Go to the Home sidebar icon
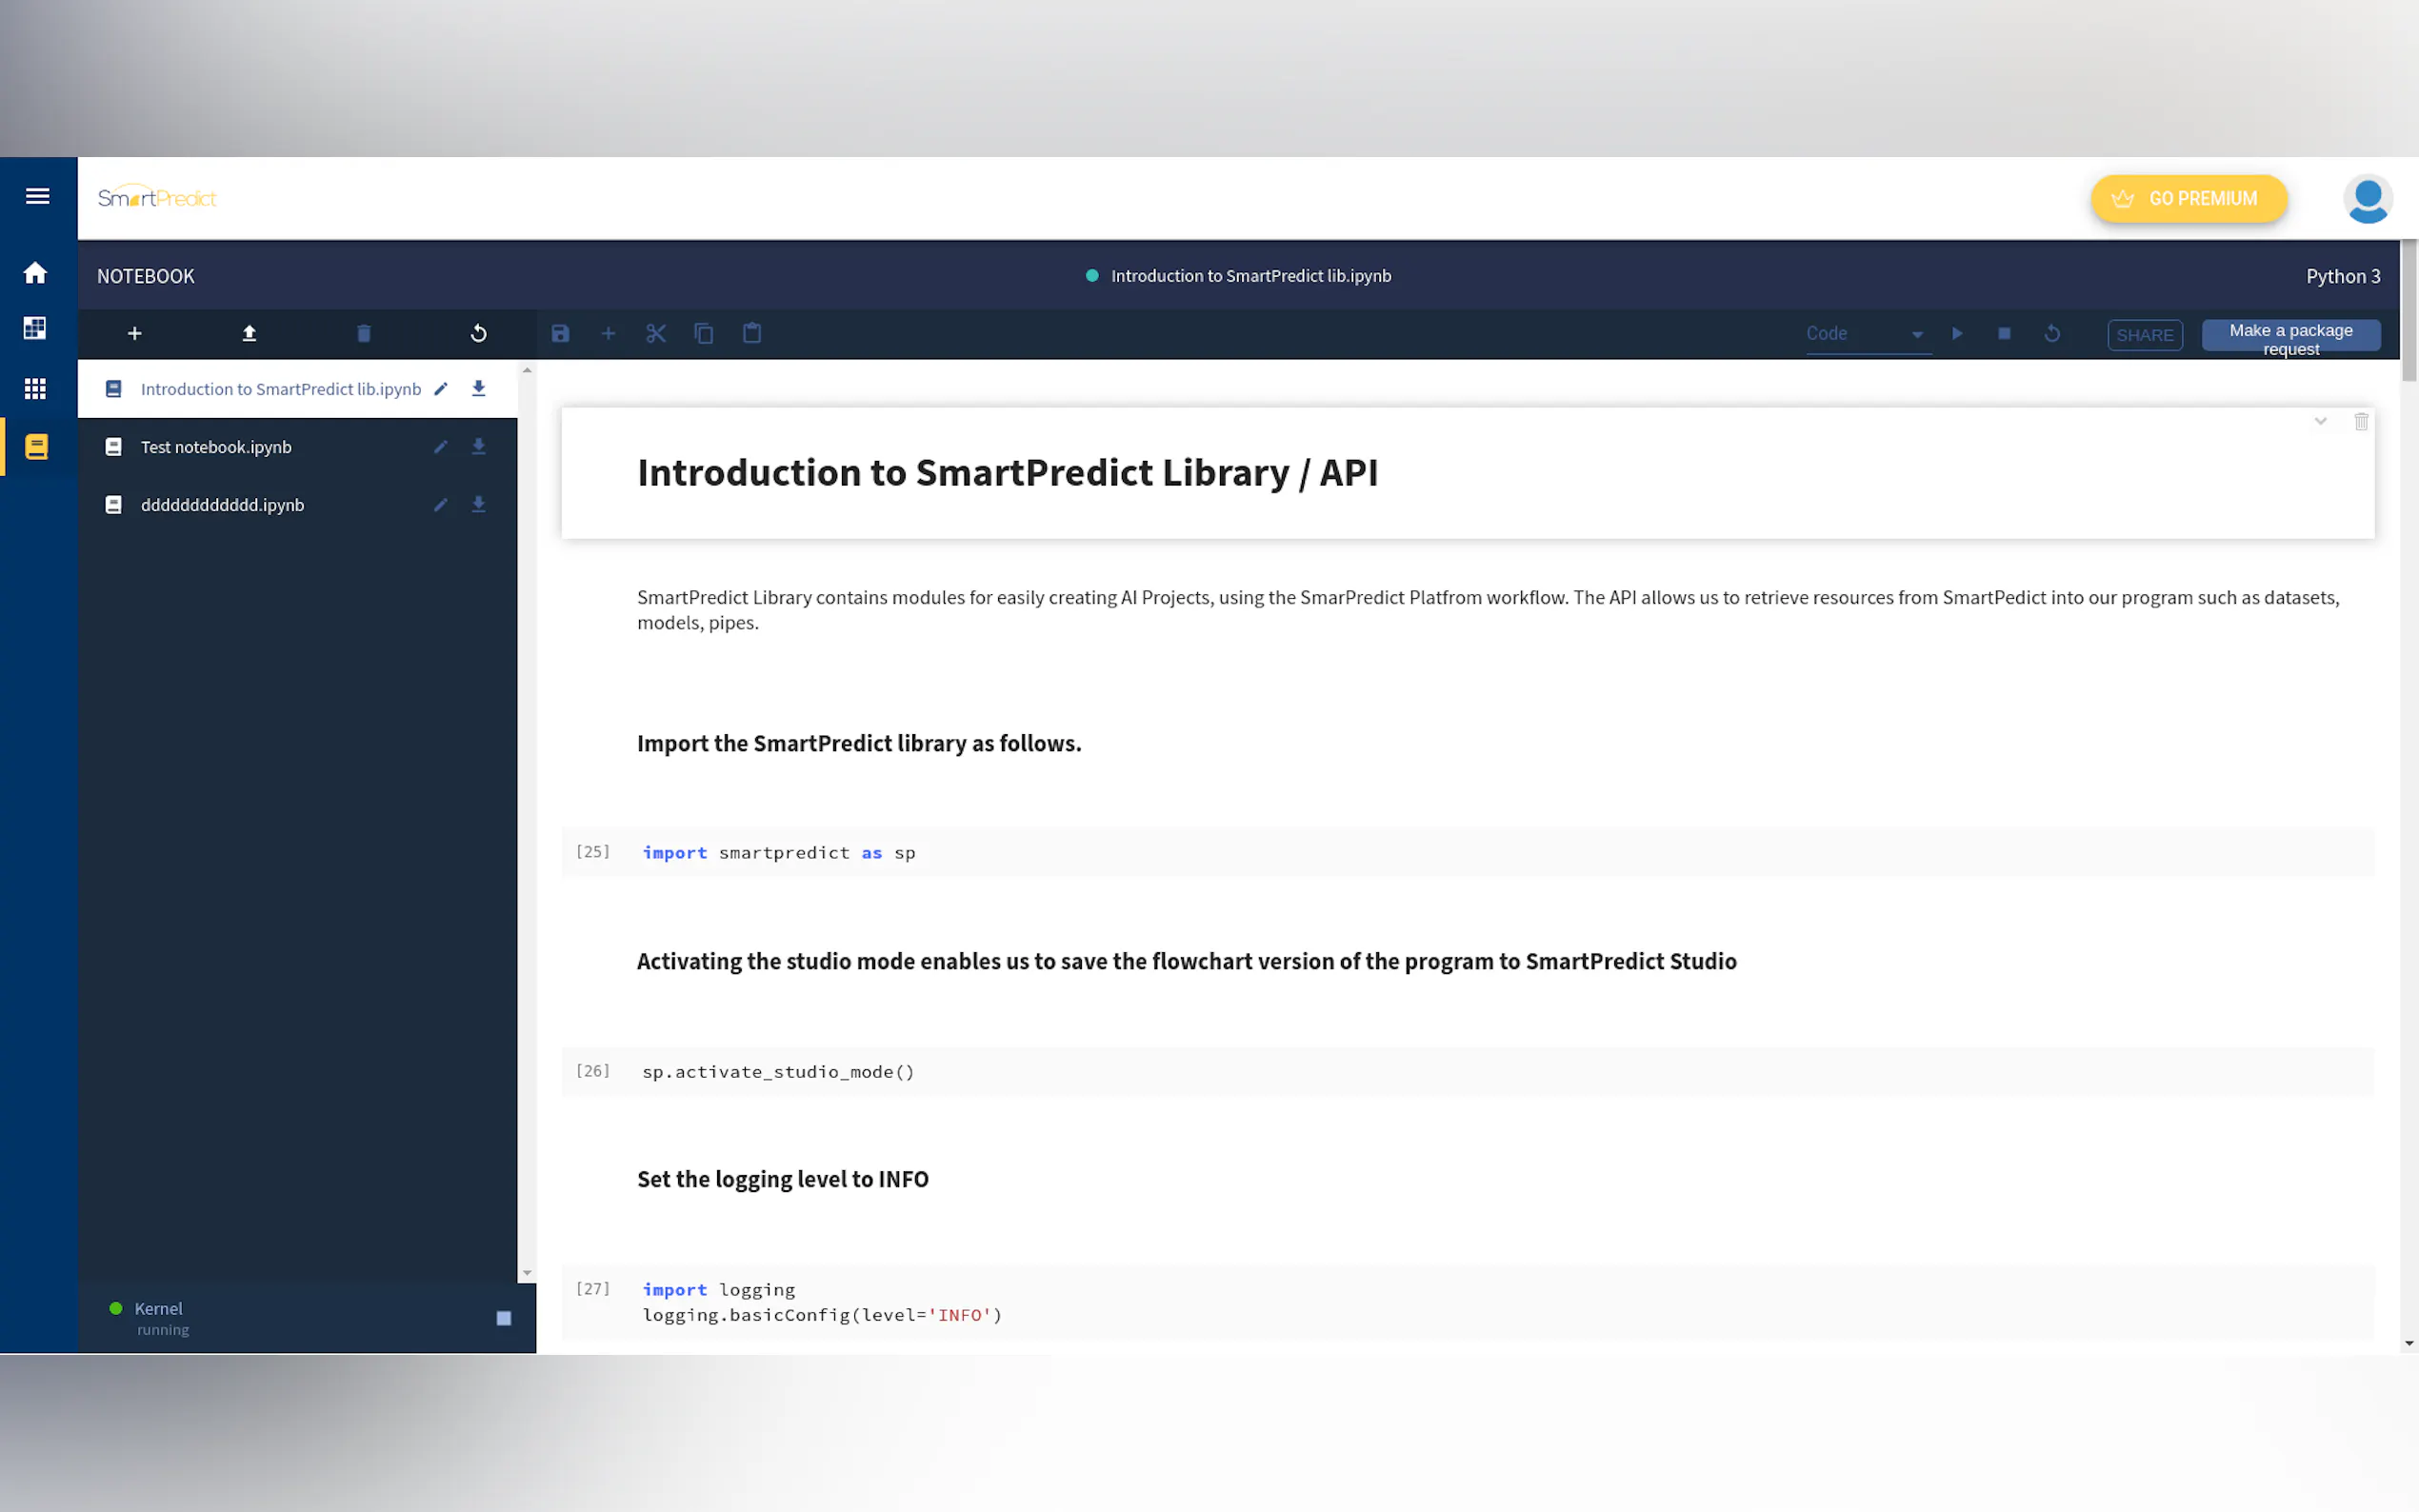The height and width of the screenshot is (1512, 2419). (x=36, y=273)
